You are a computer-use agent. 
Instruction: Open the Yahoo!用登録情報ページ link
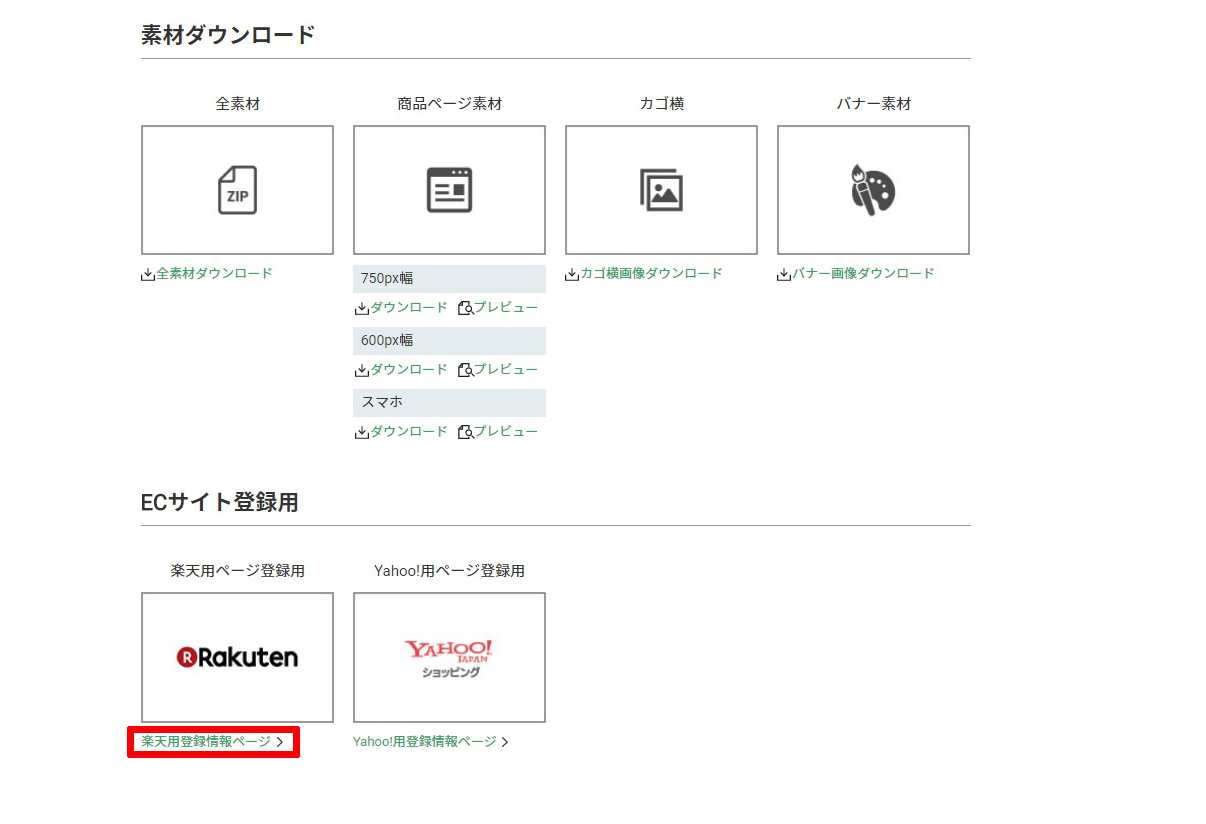click(x=431, y=742)
